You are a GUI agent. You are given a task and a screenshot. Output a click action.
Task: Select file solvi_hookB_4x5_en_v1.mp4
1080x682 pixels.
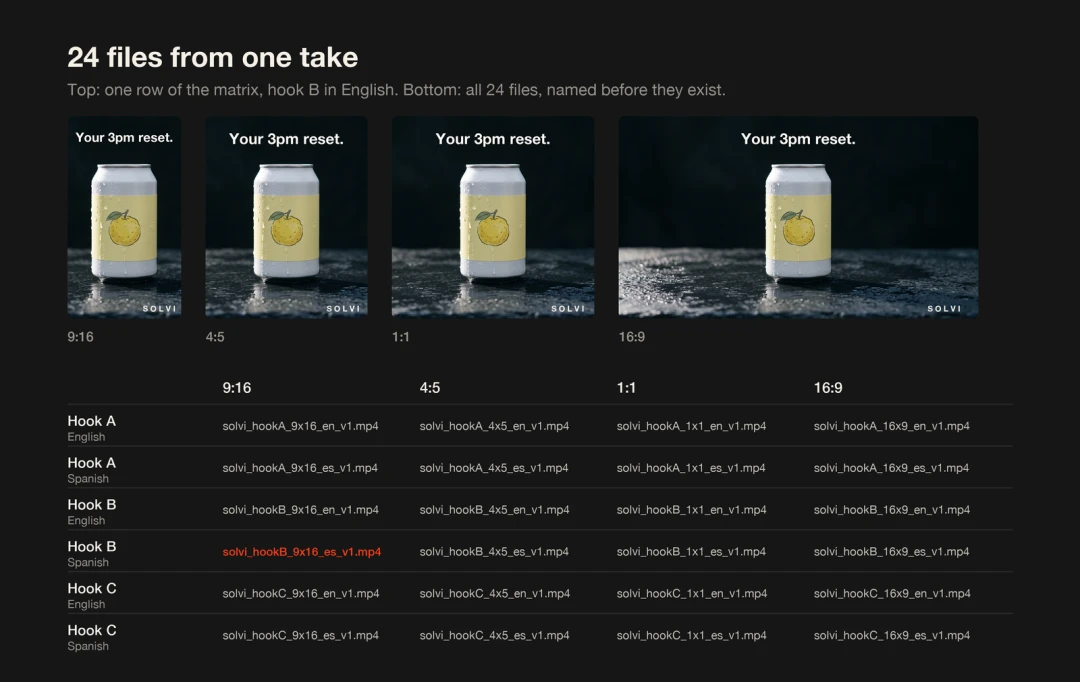495,510
